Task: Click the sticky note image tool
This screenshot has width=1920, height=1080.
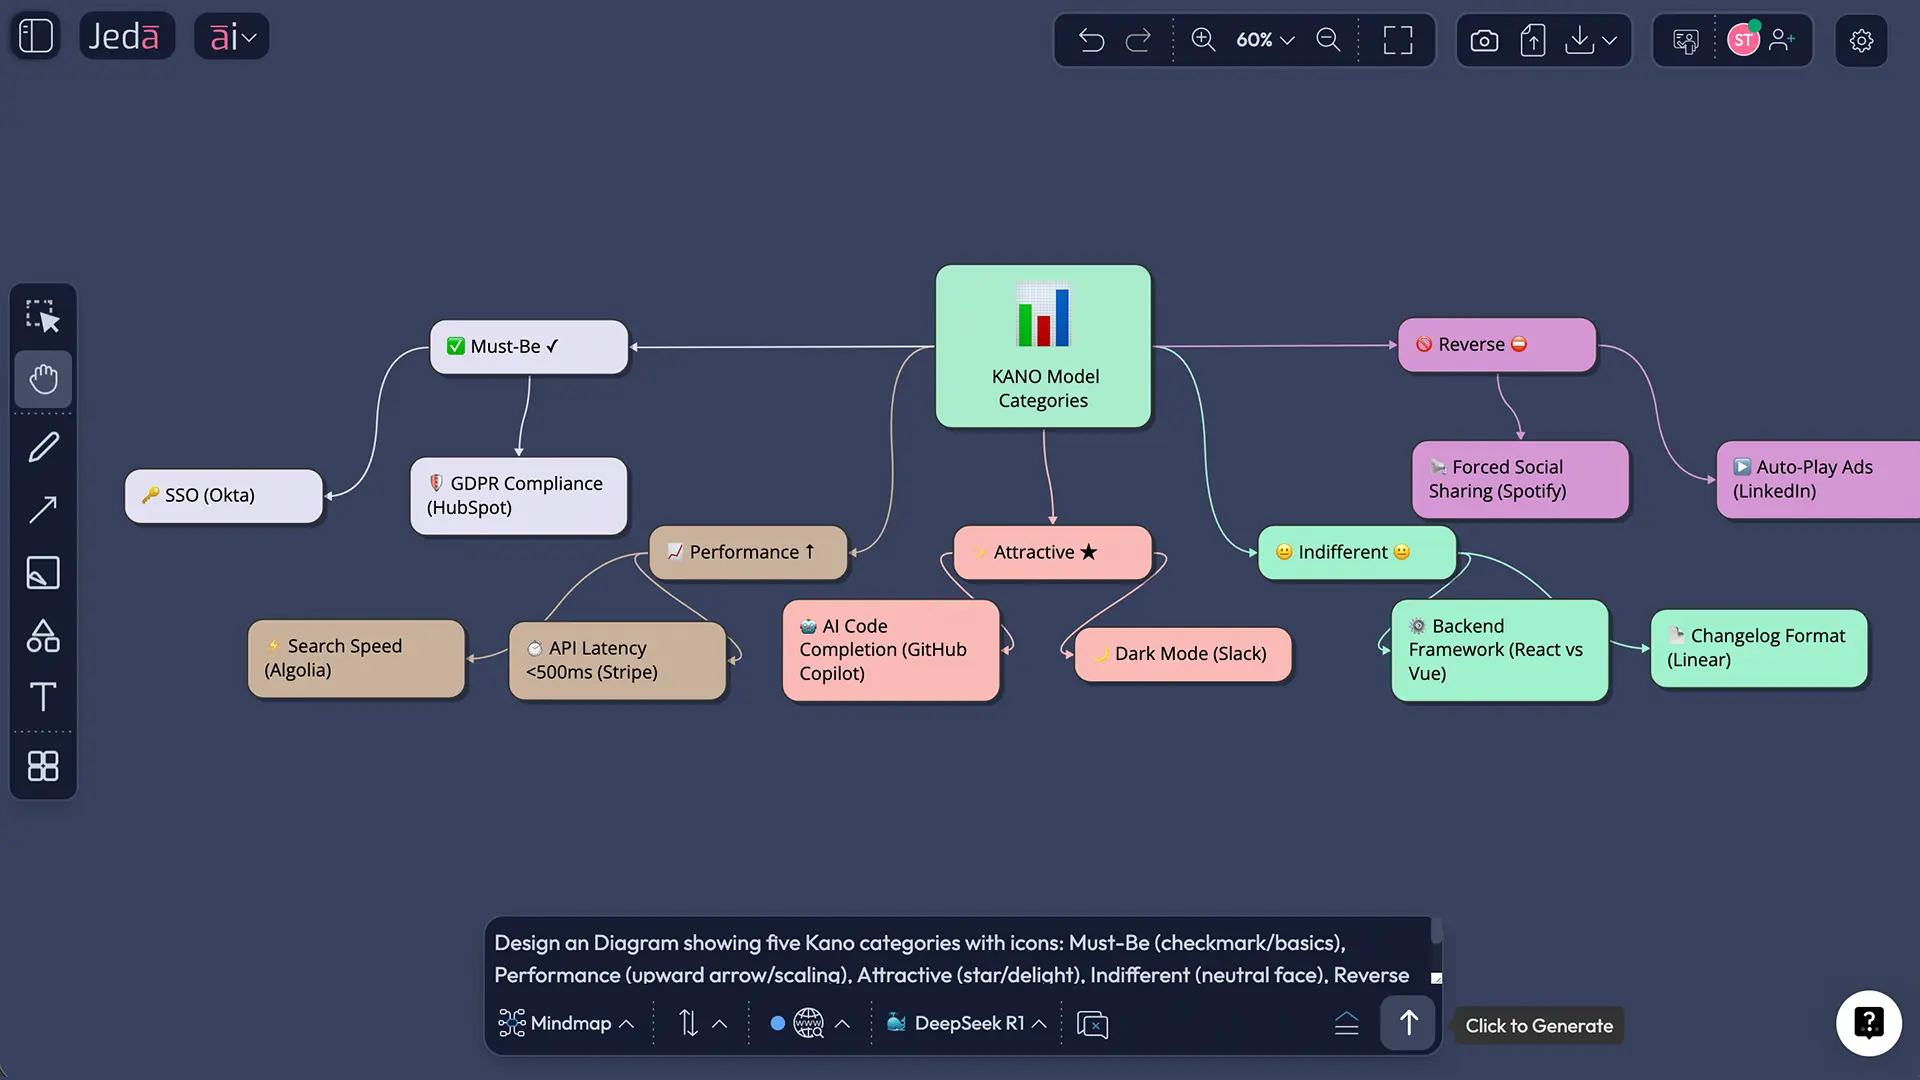Action: click(43, 573)
